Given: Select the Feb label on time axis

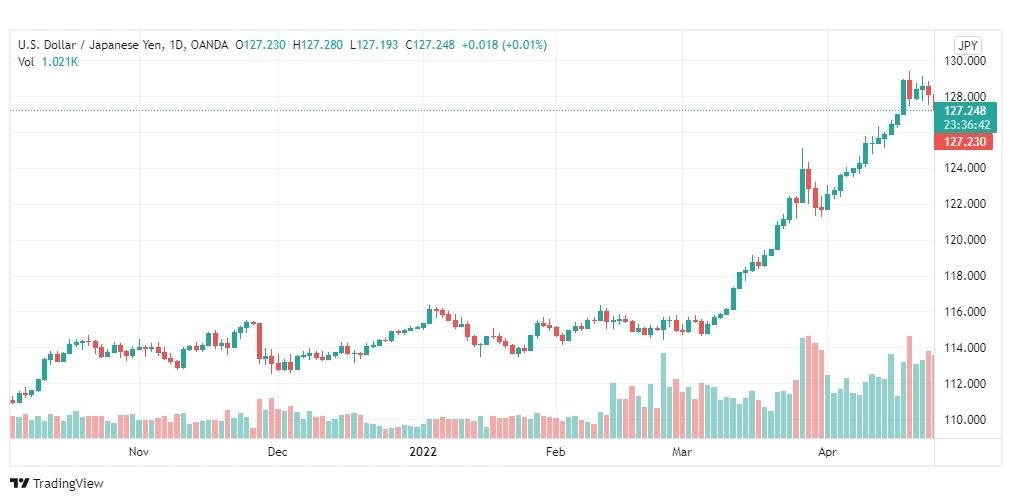Looking at the screenshot, I should tap(556, 452).
